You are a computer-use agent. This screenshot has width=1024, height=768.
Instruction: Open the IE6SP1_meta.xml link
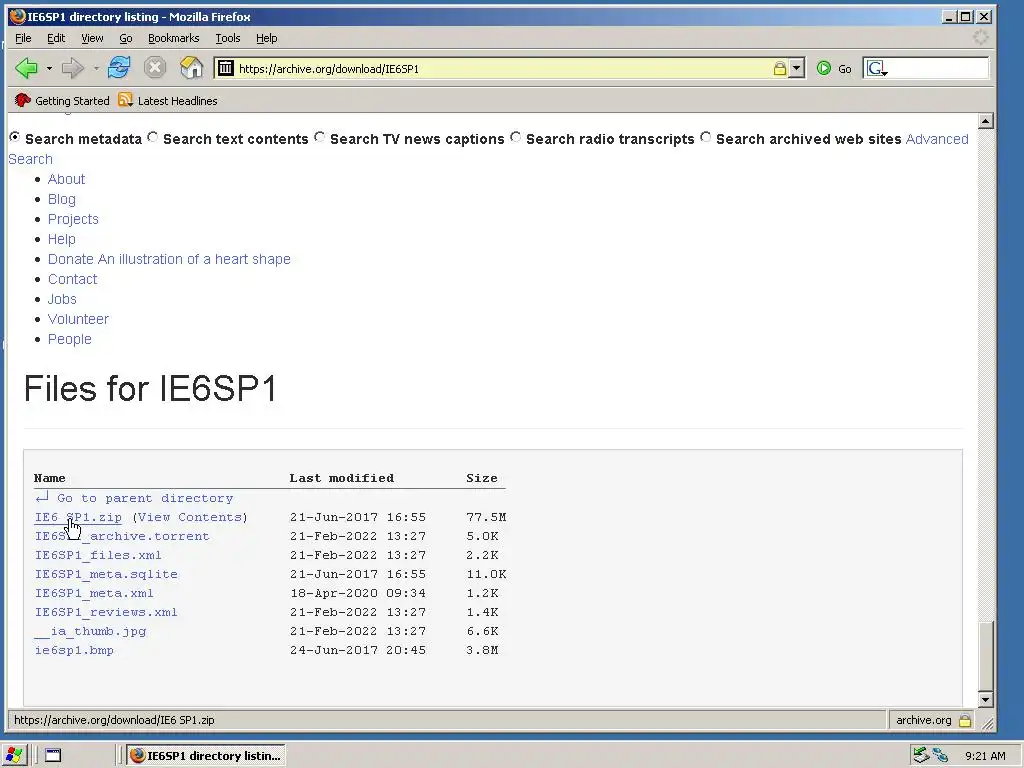click(94, 593)
